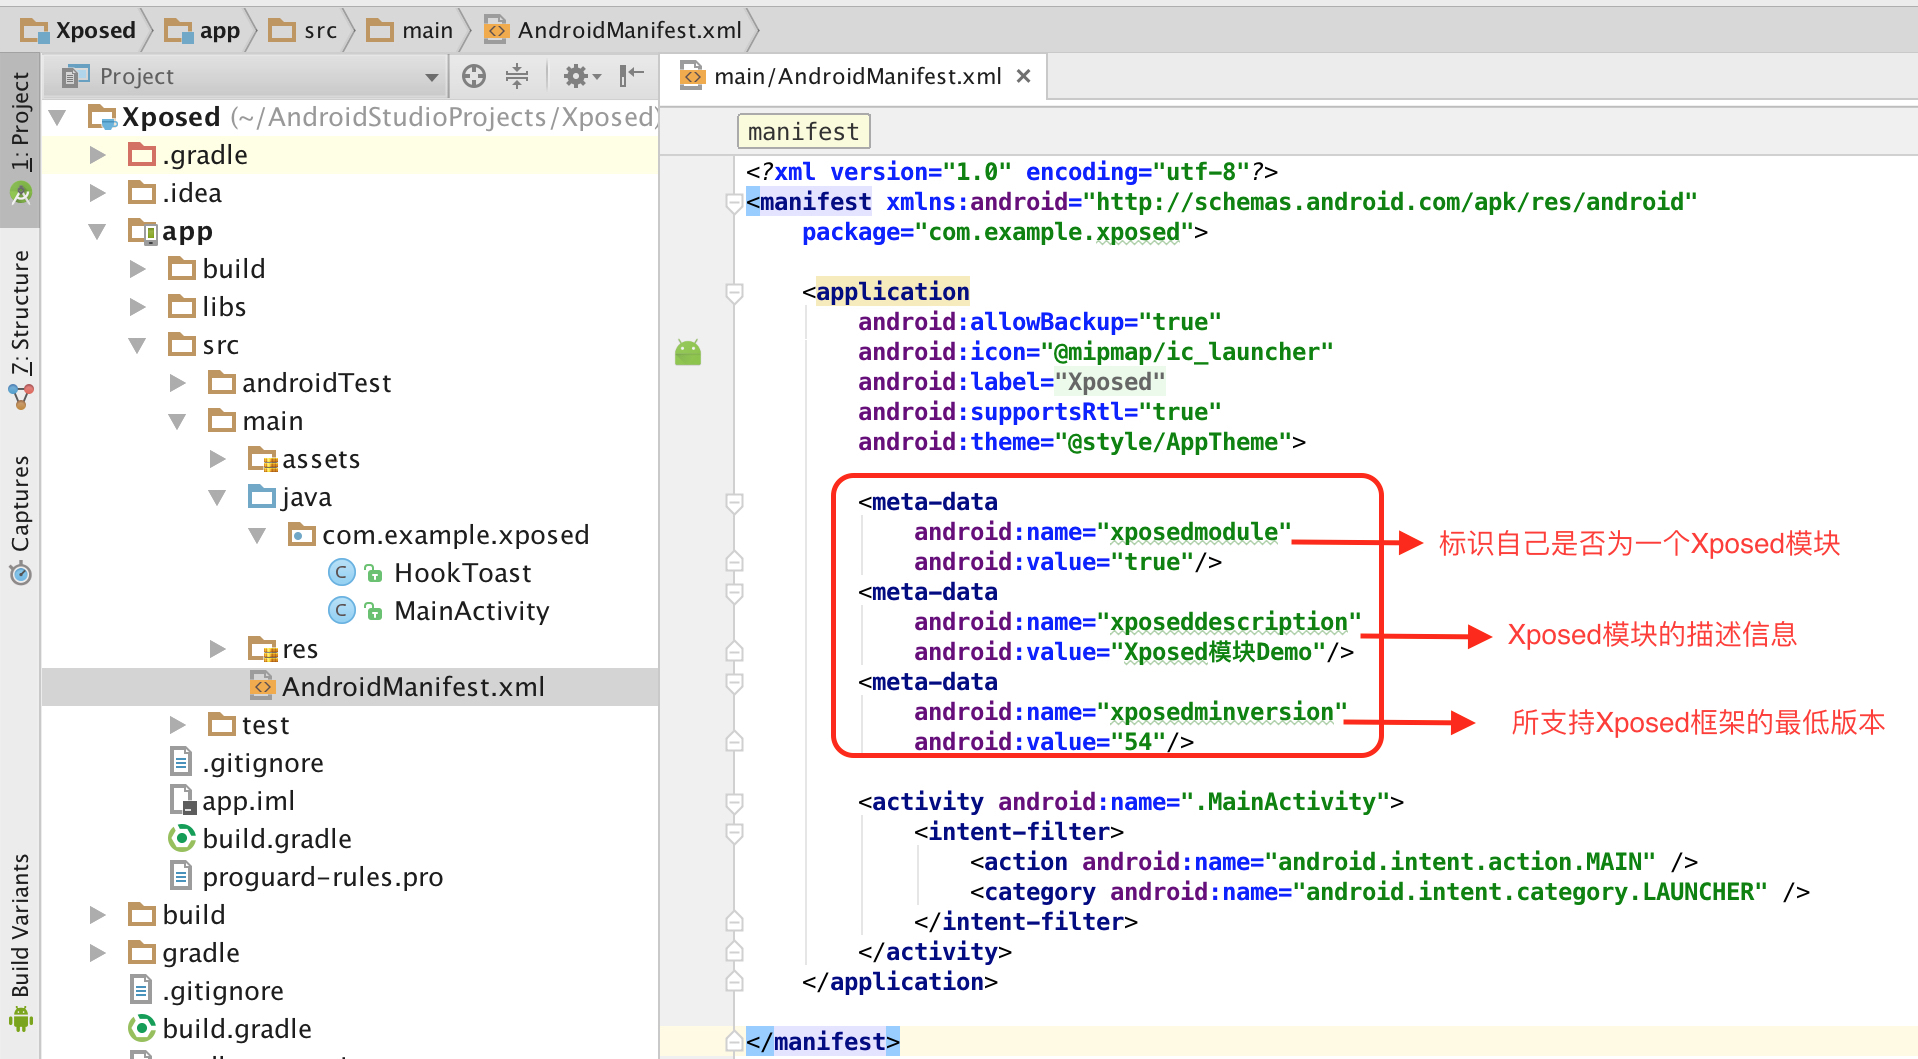
Task: Click the Xposed project root icon
Action: click(102, 117)
